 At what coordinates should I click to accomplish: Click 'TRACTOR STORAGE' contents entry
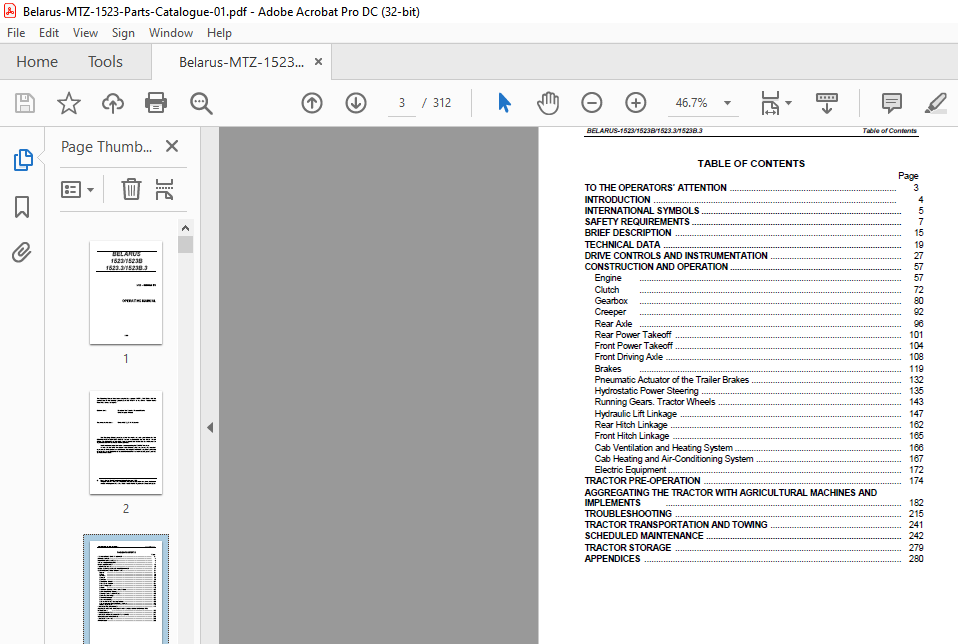627,547
